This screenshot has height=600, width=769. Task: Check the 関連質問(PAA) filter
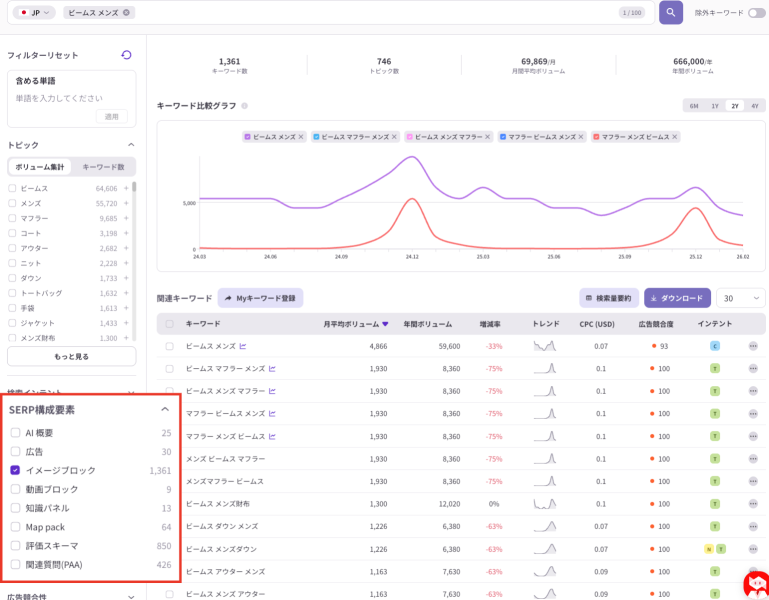tap(15, 564)
